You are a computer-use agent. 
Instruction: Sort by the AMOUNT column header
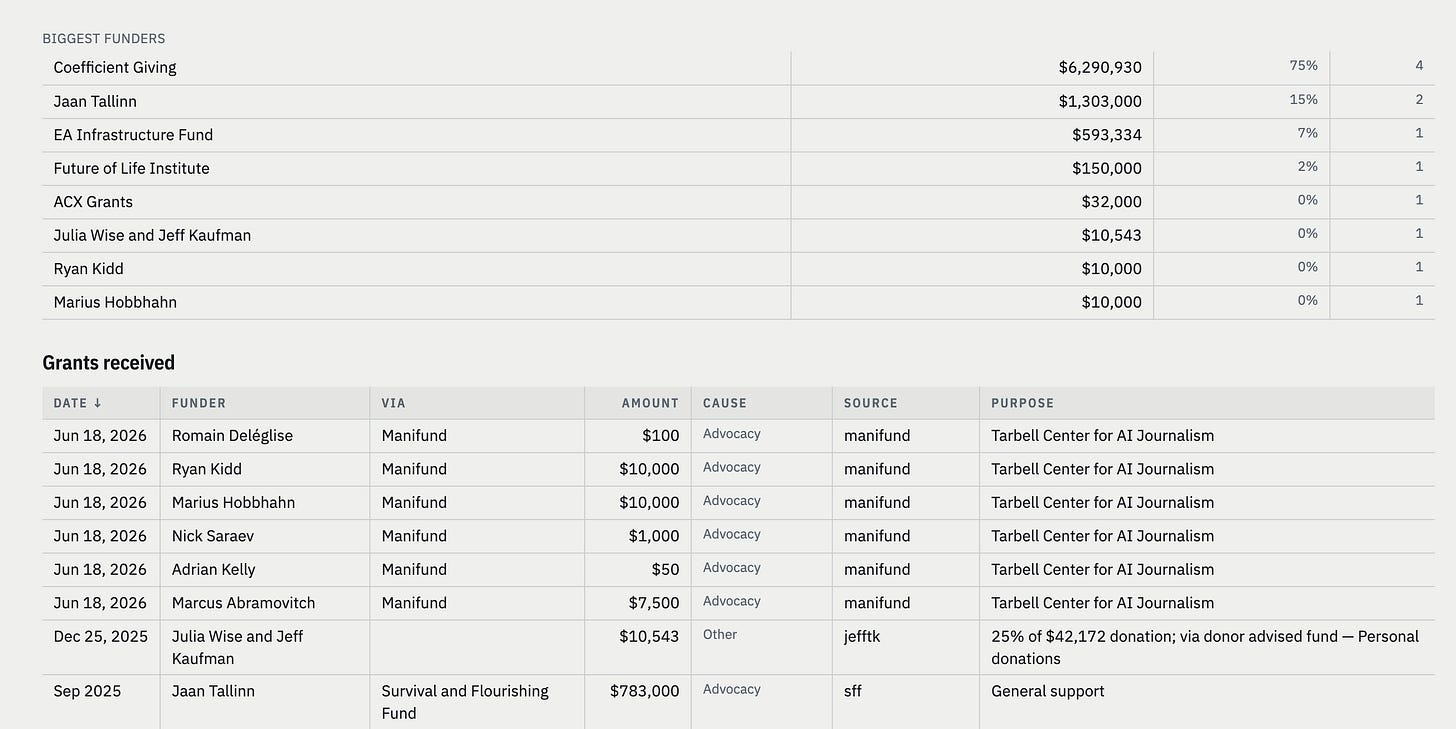click(x=650, y=403)
